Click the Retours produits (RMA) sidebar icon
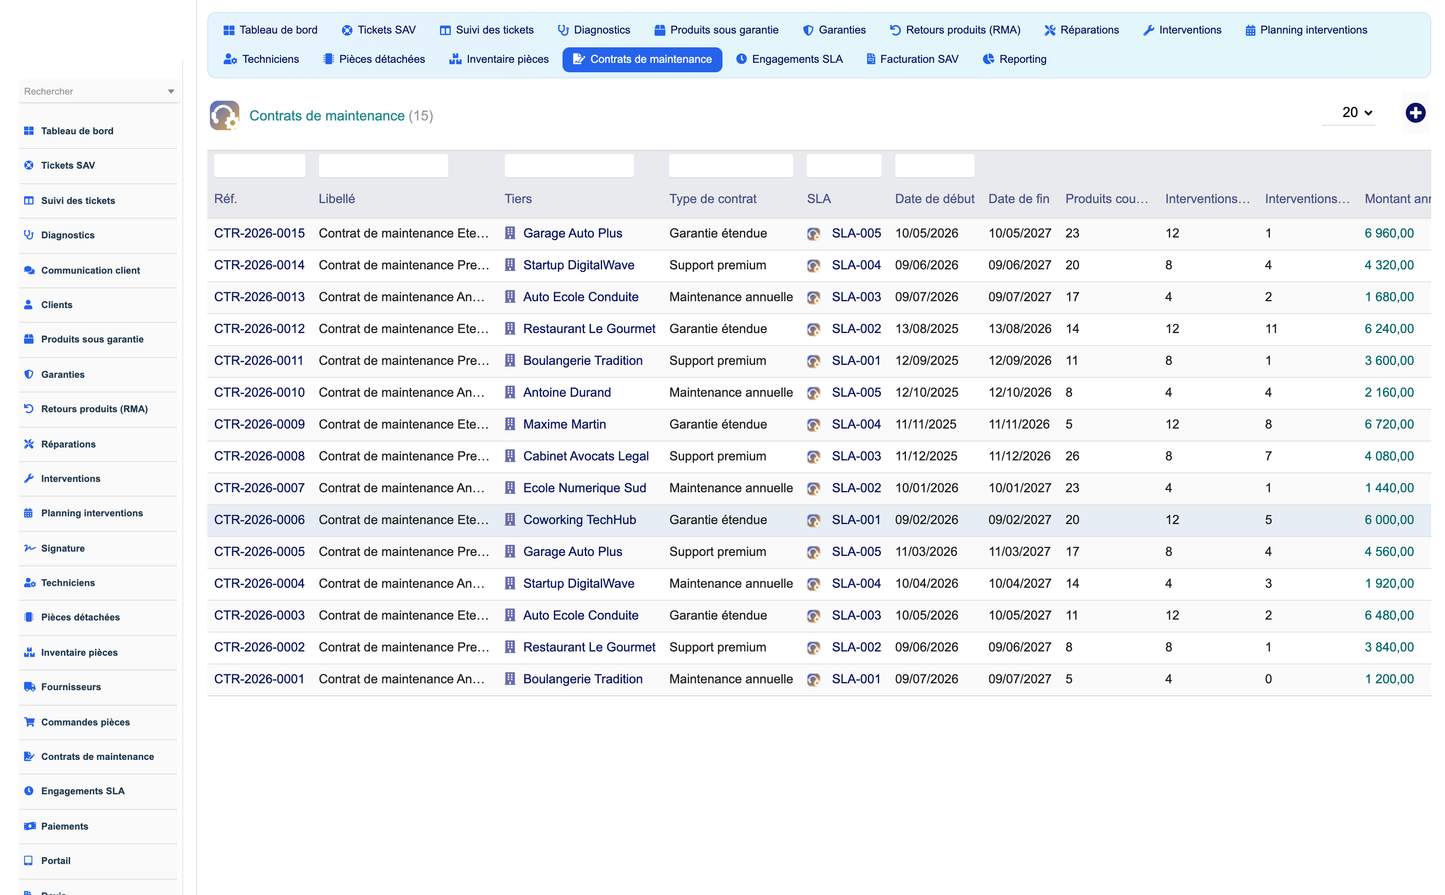Viewport: 1445px width, 895px height. tap(29, 409)
